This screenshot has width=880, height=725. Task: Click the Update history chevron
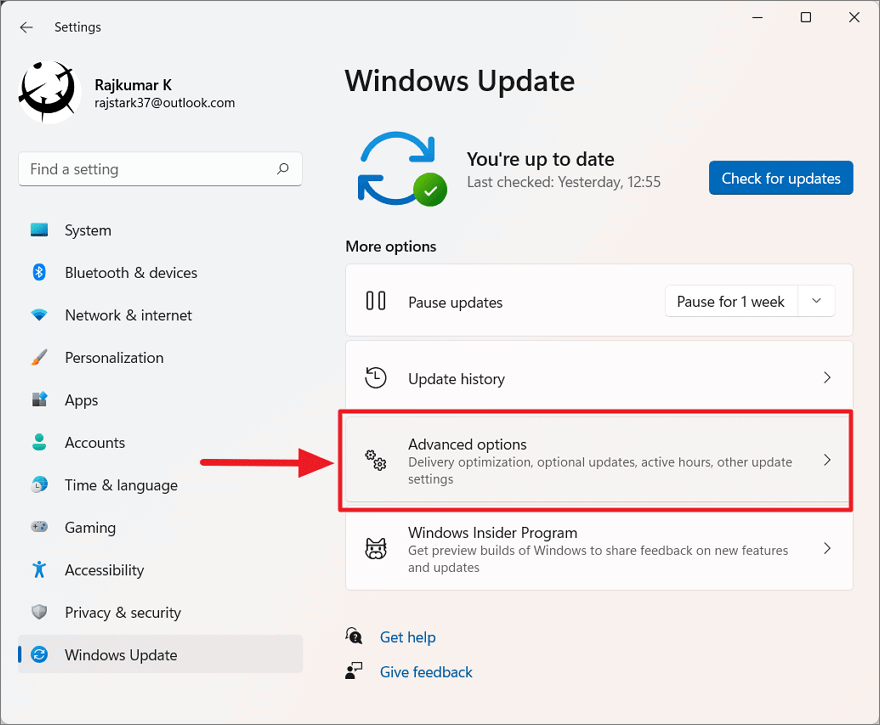[827, 378]
